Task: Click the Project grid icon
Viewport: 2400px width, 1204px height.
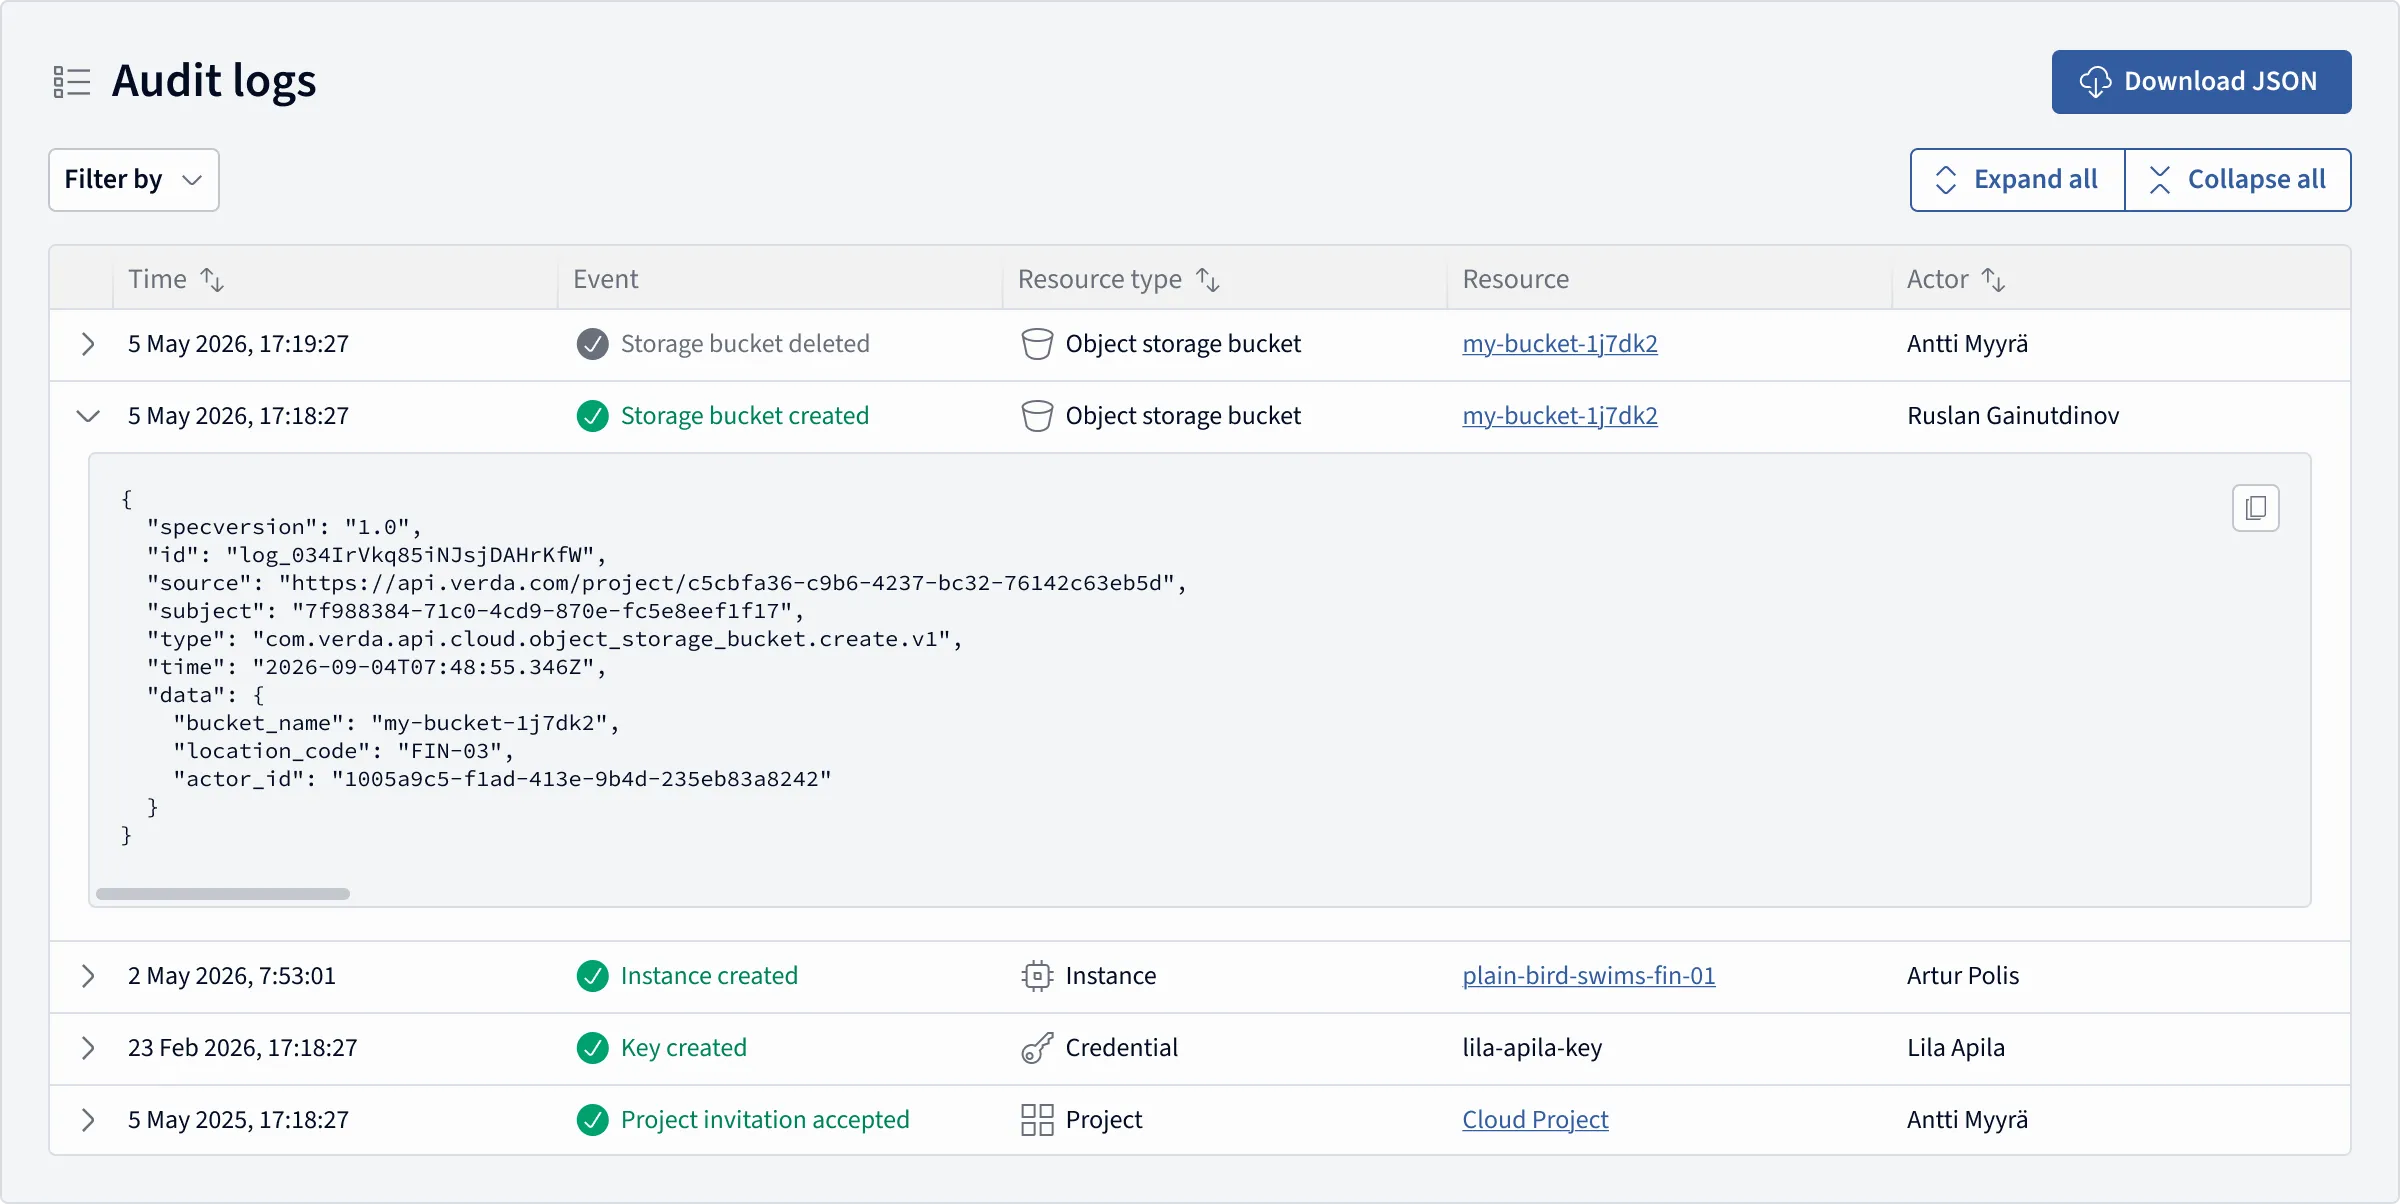Action: coord(1037,1120)
